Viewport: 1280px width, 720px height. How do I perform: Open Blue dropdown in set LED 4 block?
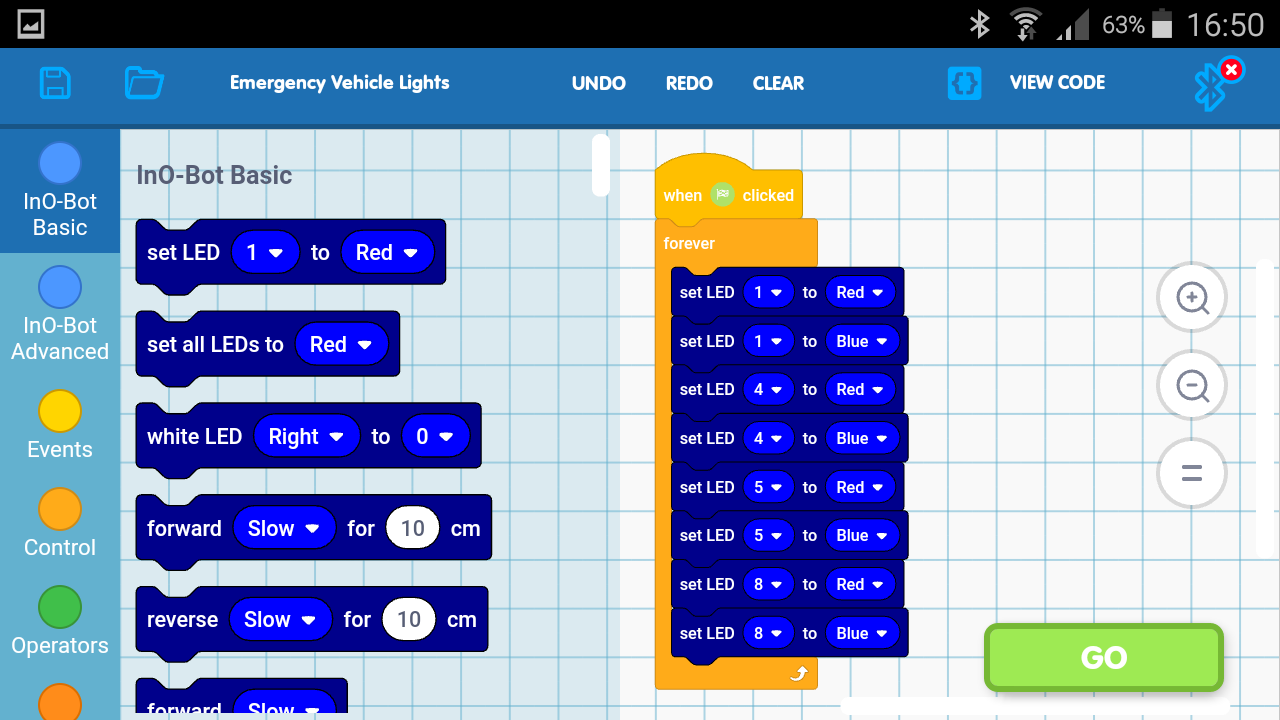pyautogui.click(x=862, y=439)
